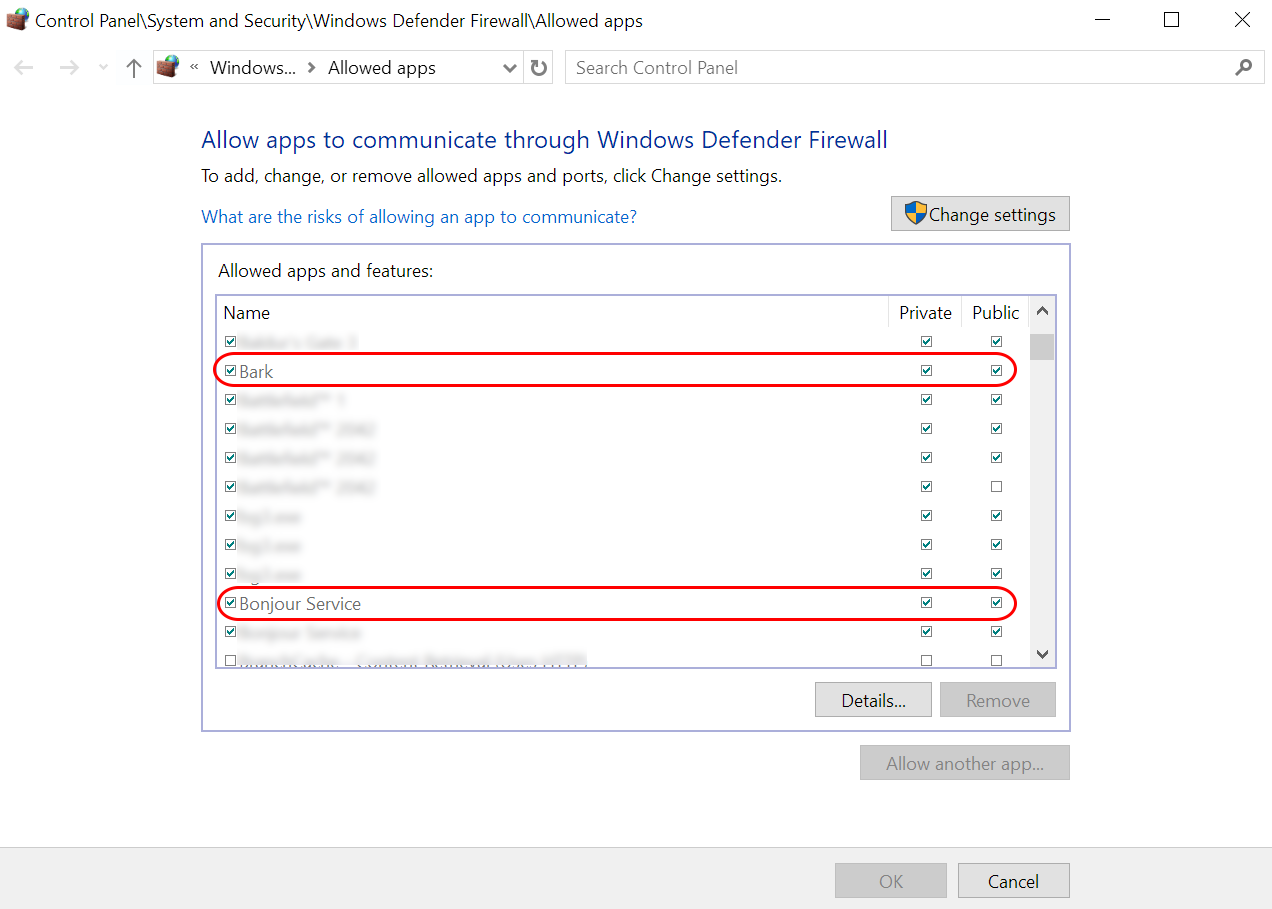Click the Private column header

tap(925, 312)
